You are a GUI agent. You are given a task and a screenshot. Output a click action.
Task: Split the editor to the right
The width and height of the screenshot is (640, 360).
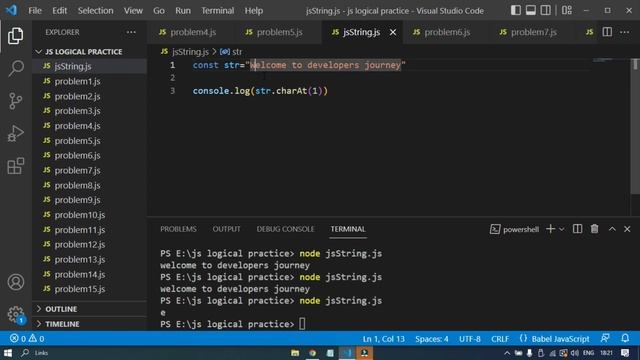coord(607,32)
